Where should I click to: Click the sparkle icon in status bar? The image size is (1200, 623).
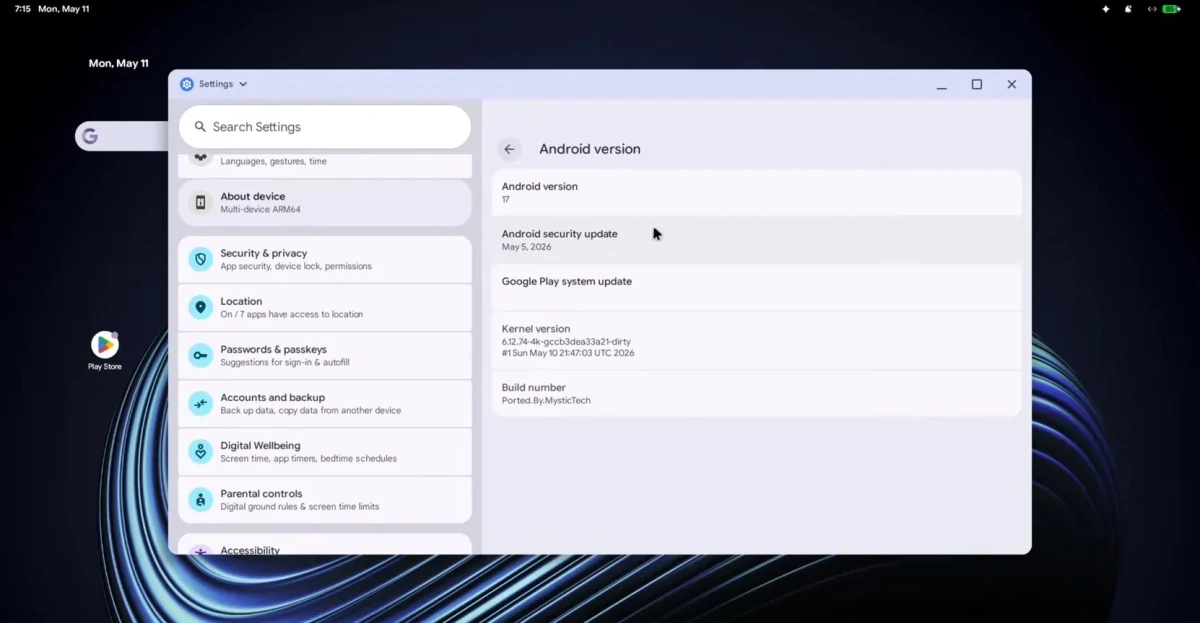pos(1106,9)
